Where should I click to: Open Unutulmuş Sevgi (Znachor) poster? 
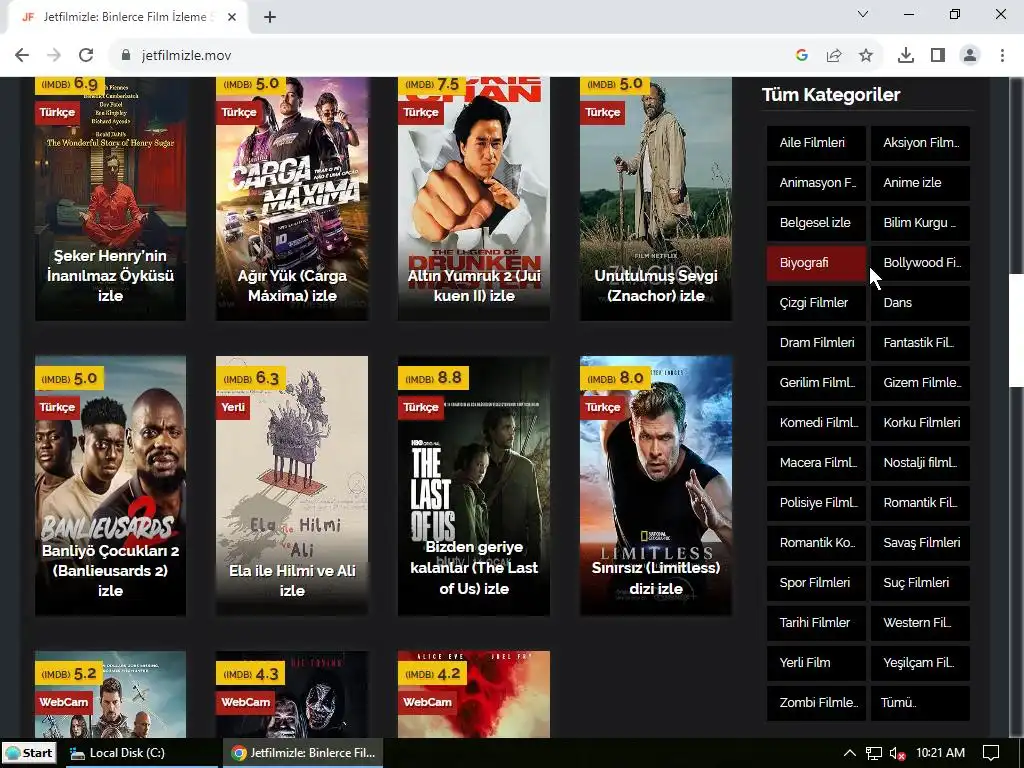click(x=656, y=199)
